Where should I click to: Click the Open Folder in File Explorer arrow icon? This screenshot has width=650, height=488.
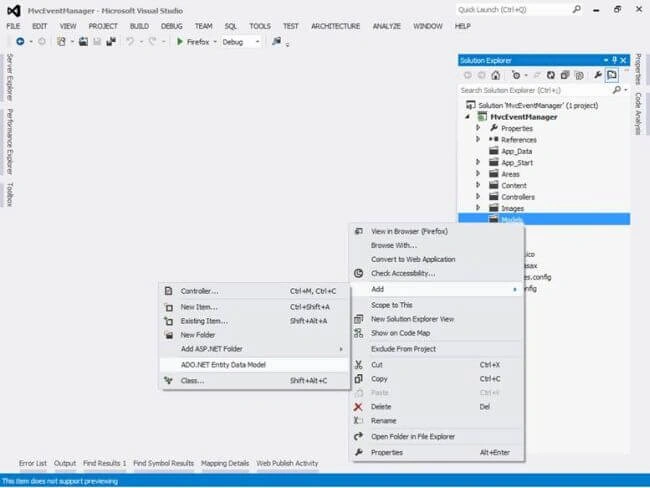[358, 436]
